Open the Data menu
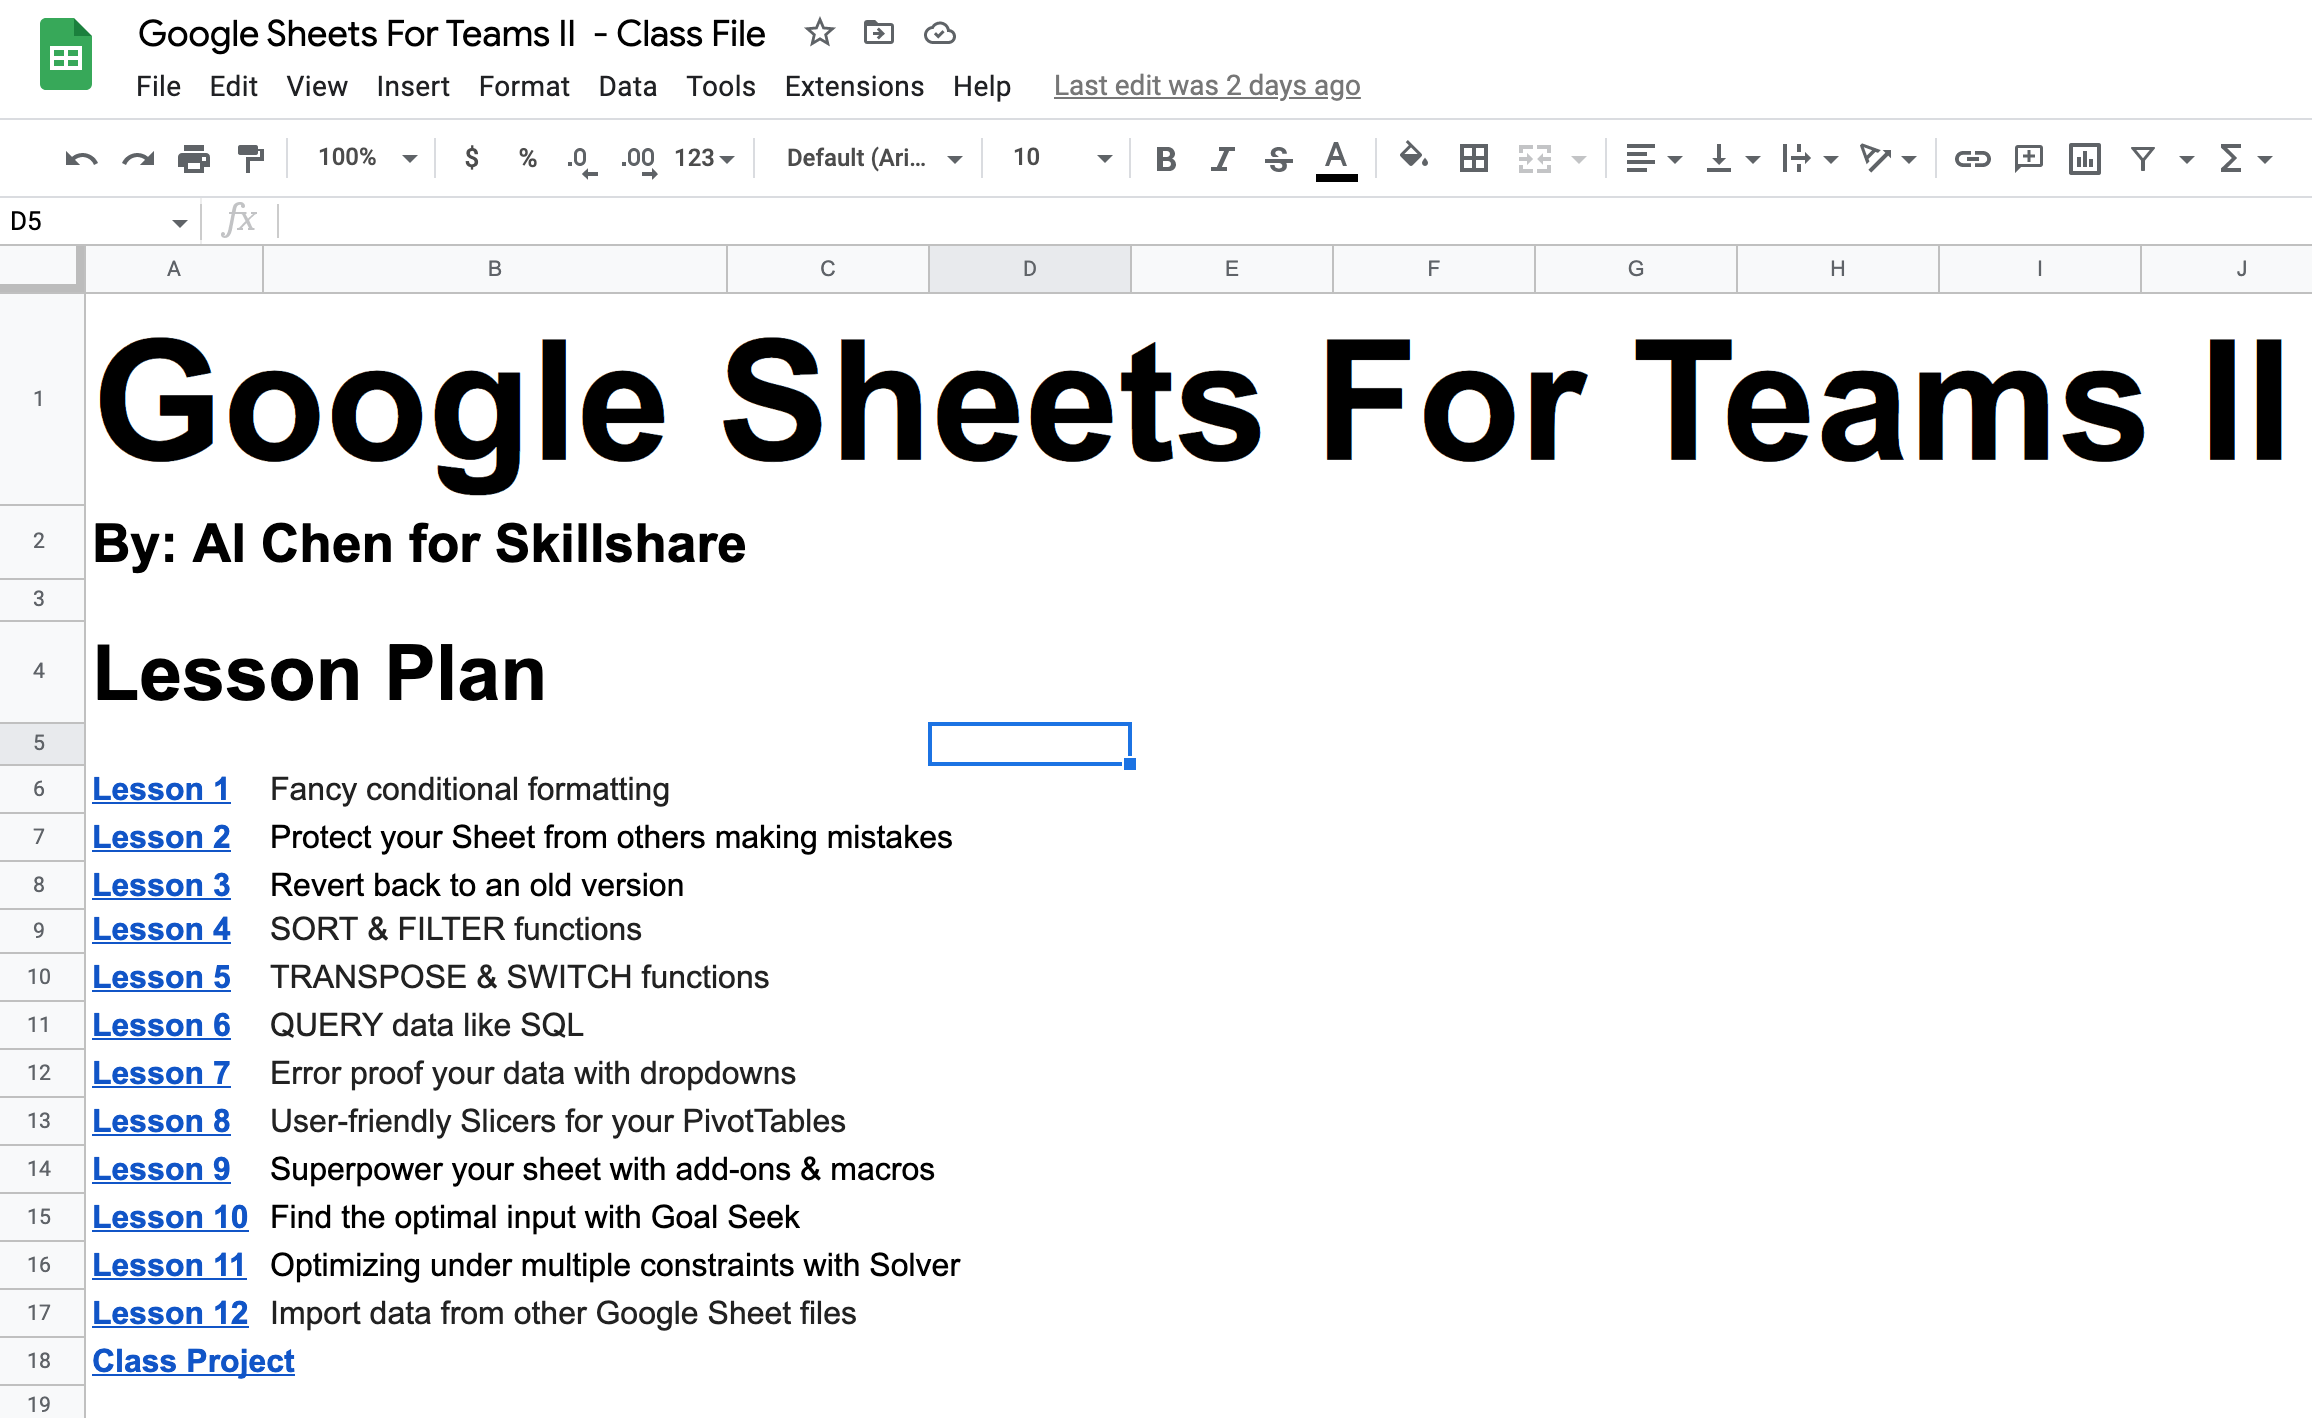This screenshot has height=1418, width=2312. 627,86
